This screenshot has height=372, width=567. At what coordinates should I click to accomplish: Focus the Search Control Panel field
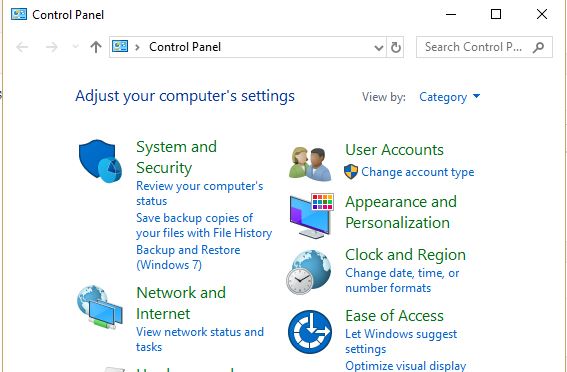coord(474,47)
